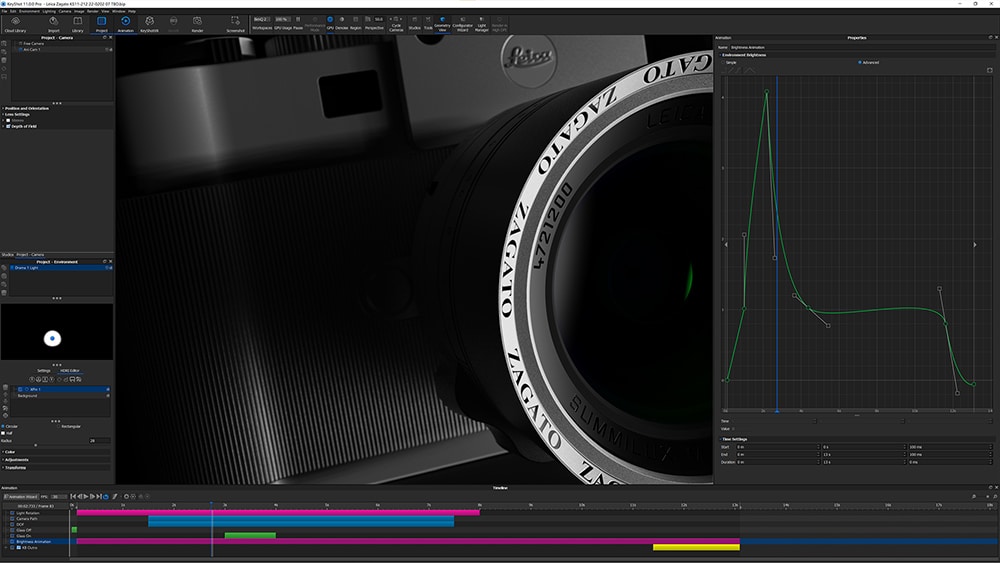
Task: Select the Advanced brightness mode radio
Action: pyautogui.click(x=860, y=62)
